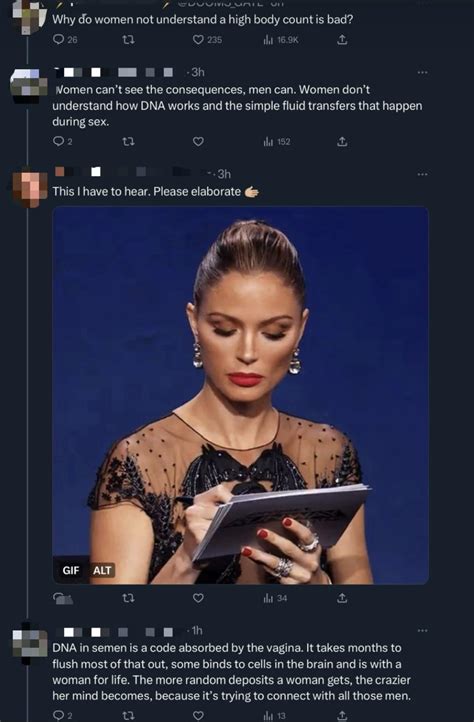Share the tweet with 16.9K views
This screenshot has height=722, width=474.
342,40
